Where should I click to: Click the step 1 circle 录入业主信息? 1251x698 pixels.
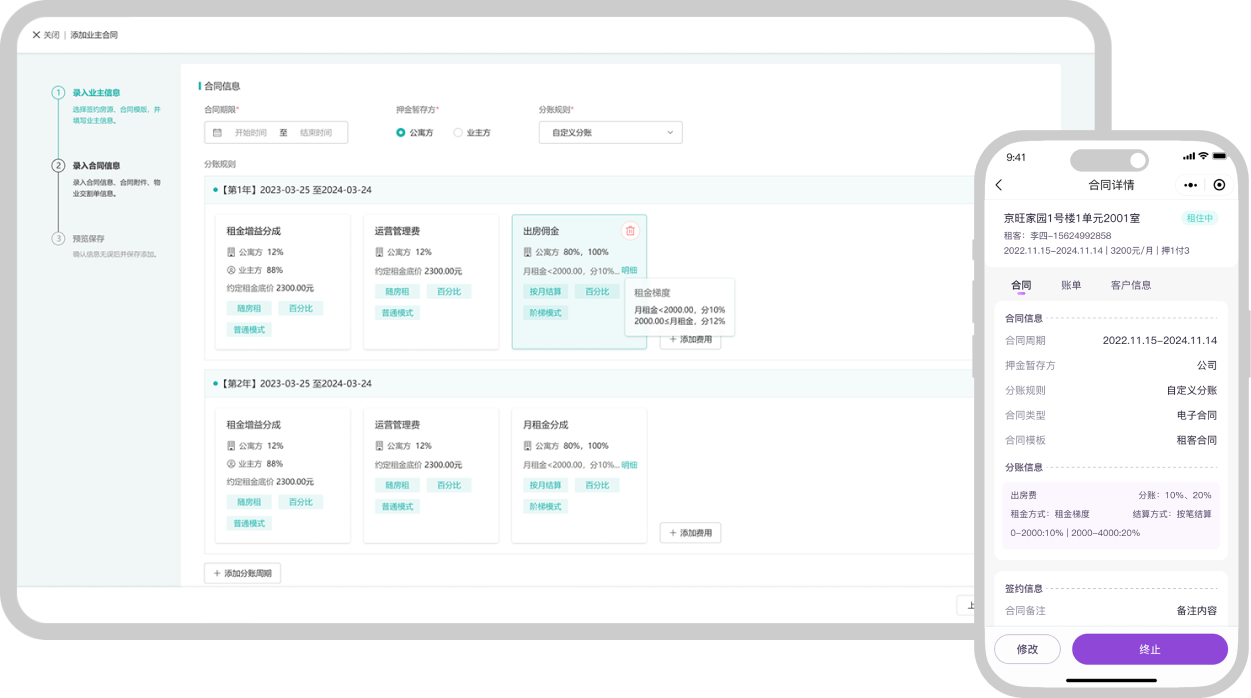[x=58, y=93]
